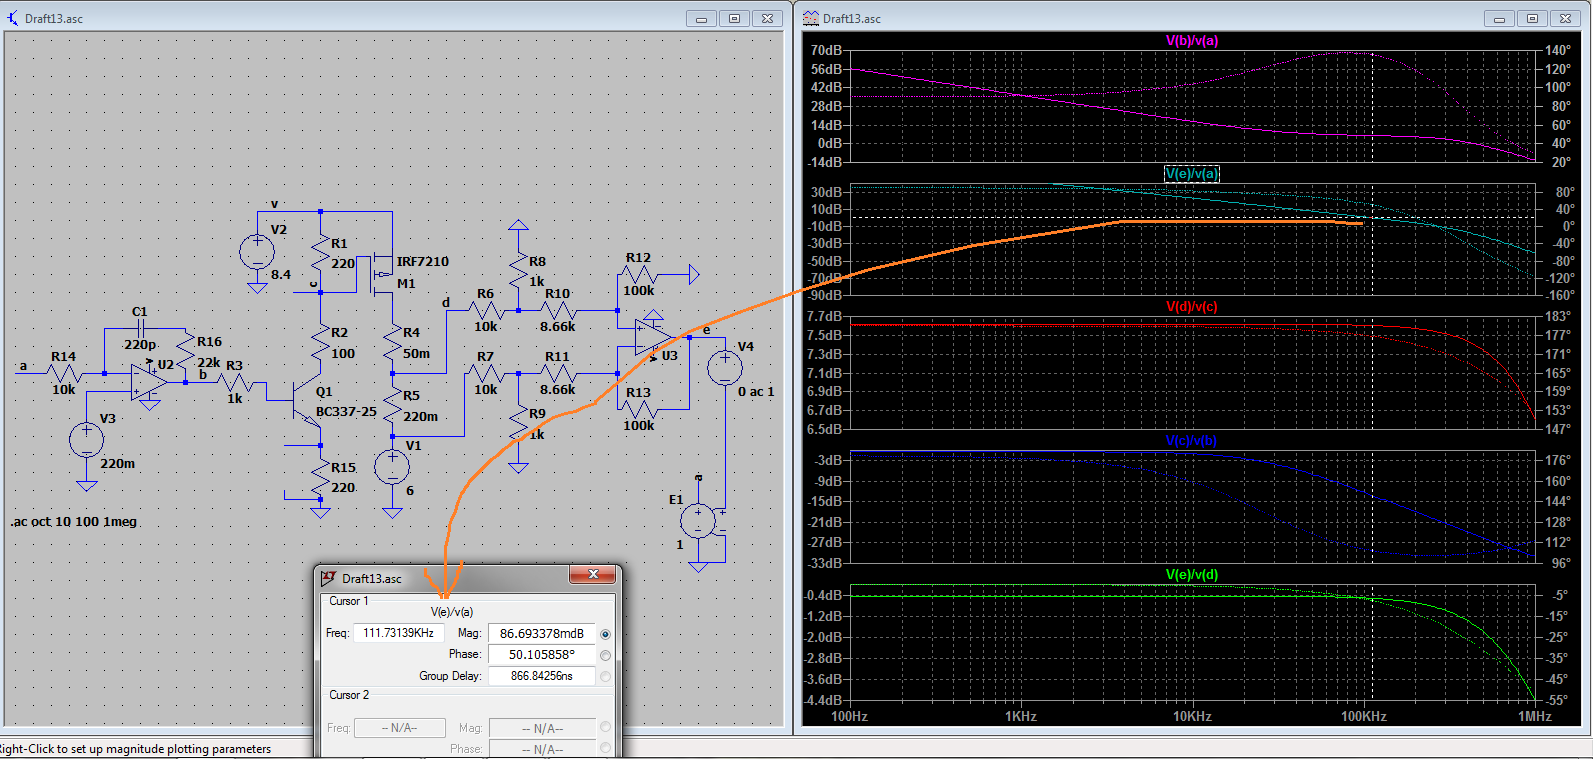Click the 220p capacitor value
1593x759 pixels.
(x=140, y=345)
